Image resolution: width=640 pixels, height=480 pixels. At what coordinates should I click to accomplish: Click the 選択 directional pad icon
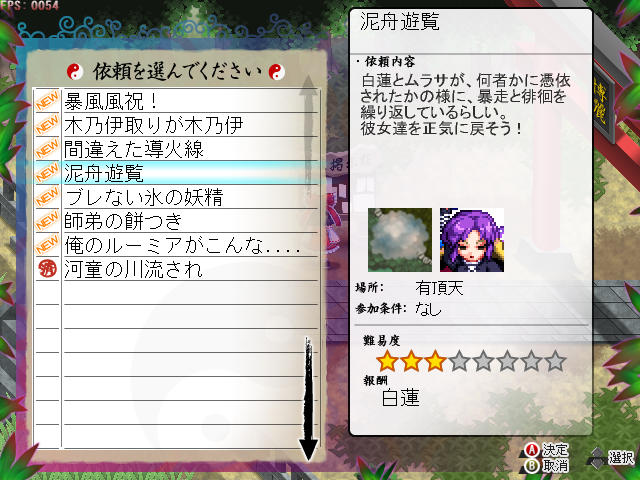tap(597, 458)
